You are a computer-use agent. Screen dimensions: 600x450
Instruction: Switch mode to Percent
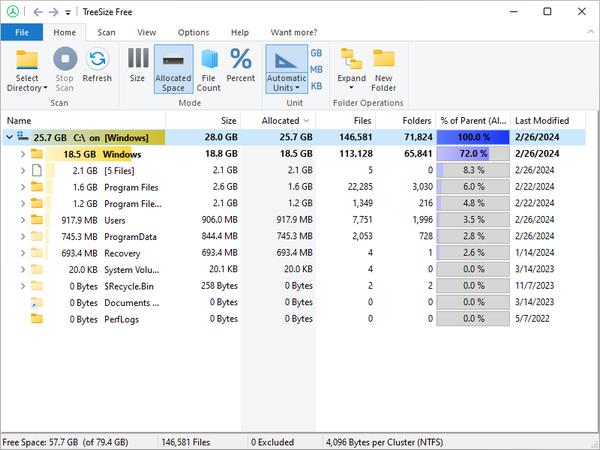coord(240,65)
